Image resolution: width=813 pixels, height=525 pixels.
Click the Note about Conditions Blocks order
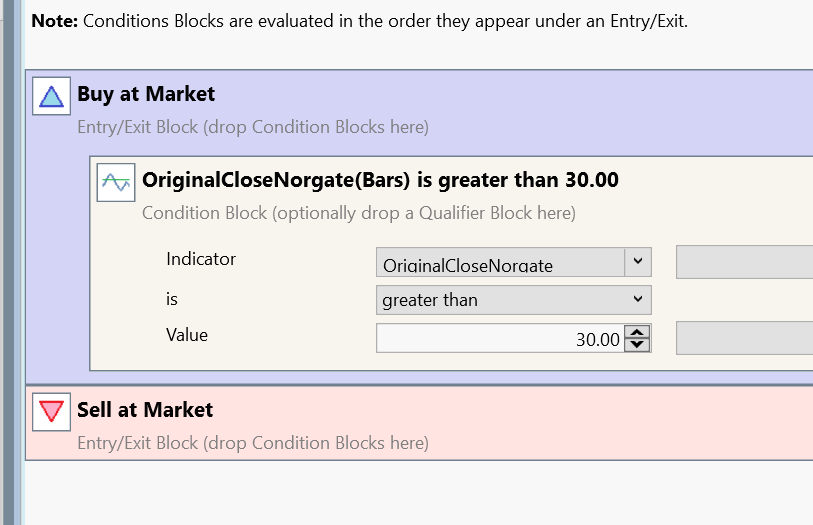(360, 20)
